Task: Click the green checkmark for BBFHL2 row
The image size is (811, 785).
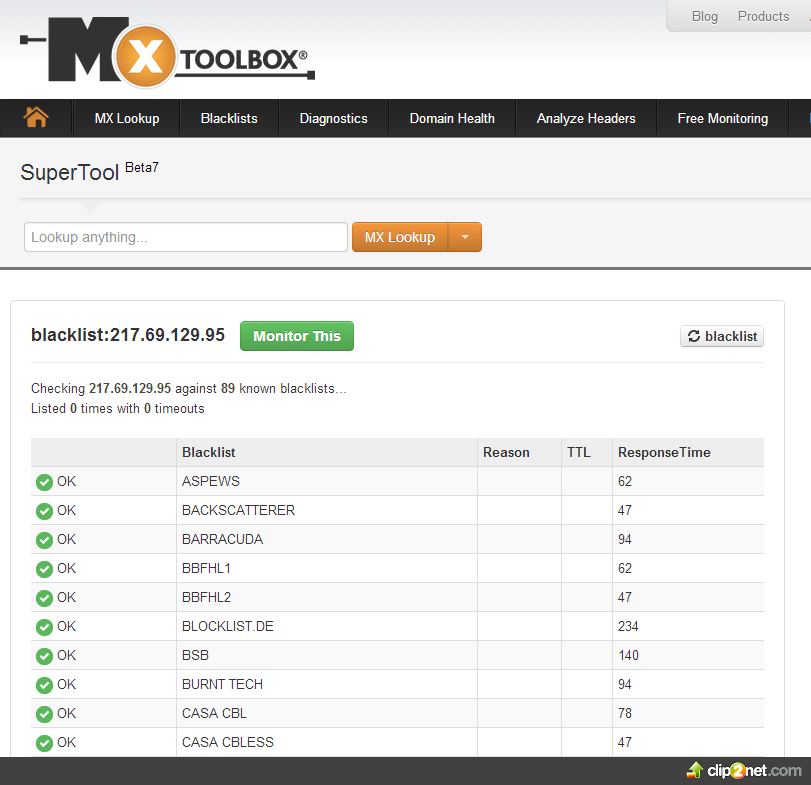Action: tap(44, 598)
